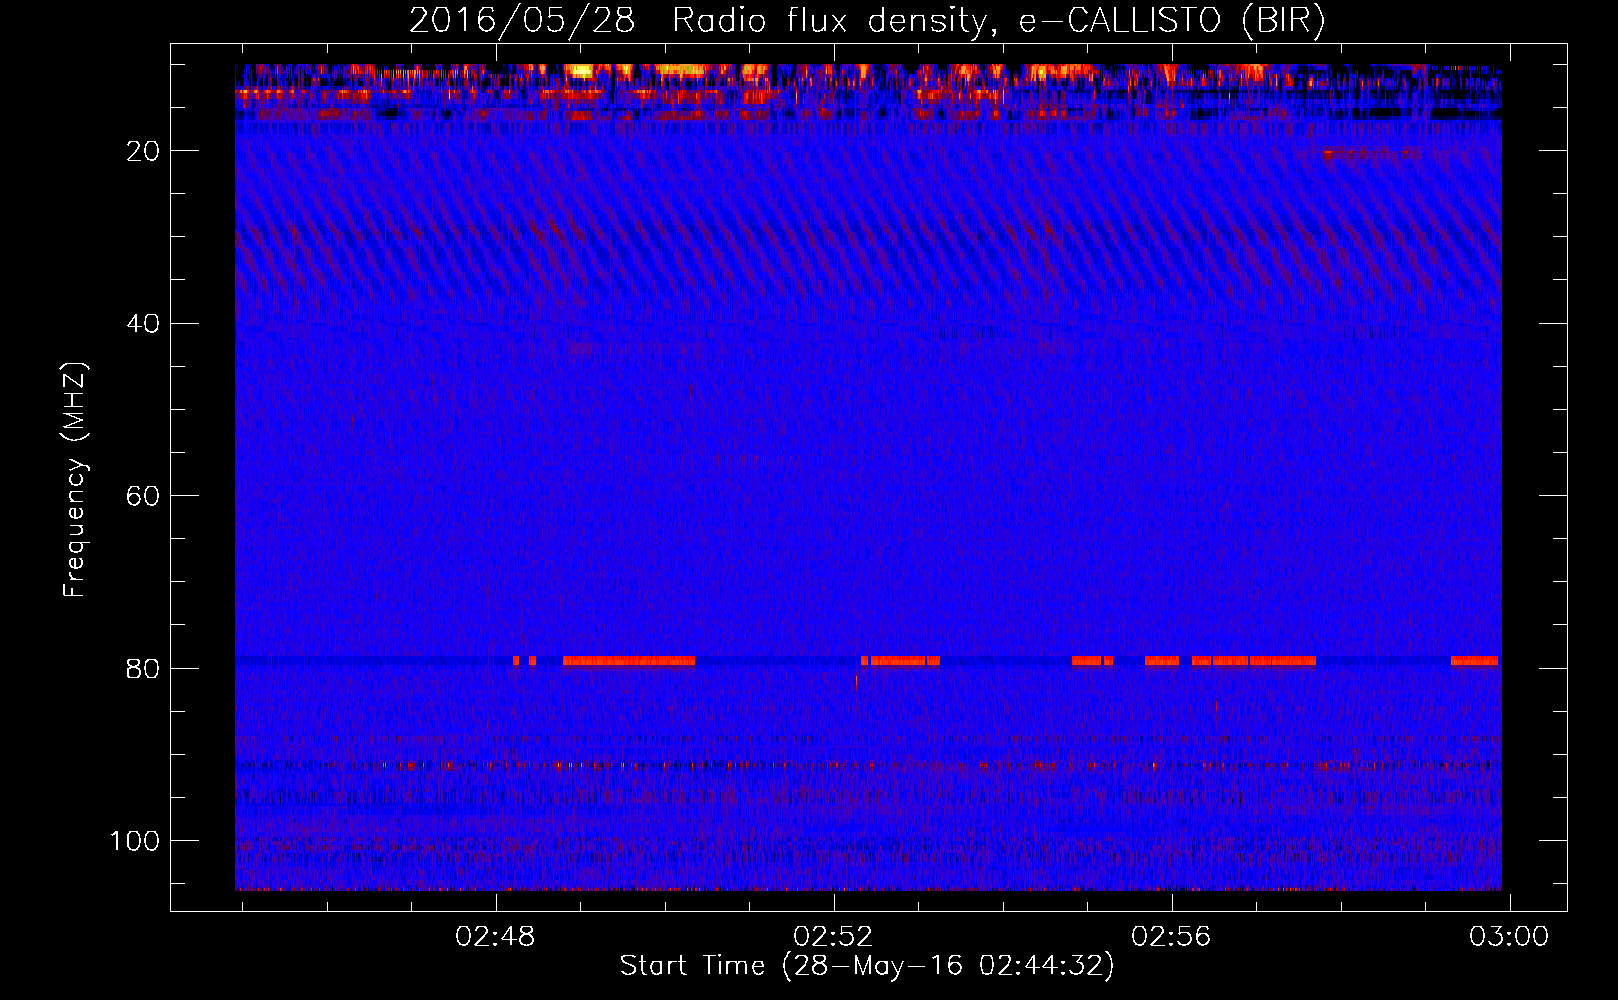Click the 'Frequency (MHZ)' axis label
The width and height of the screenshot is (1618, 1000).
click(74, 479)
